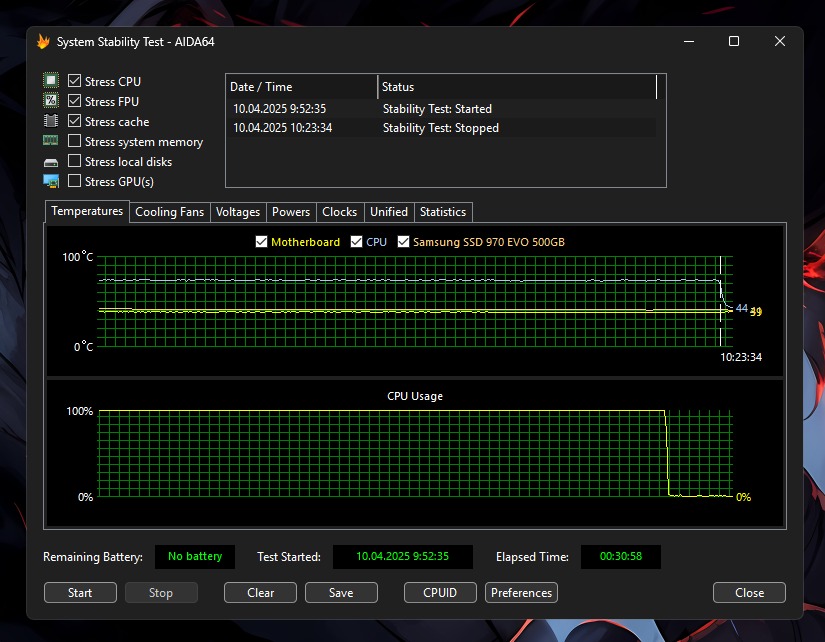This screenshot has width=825, height=642.
Task: Switch to the Powers tab
Action: 291,212
